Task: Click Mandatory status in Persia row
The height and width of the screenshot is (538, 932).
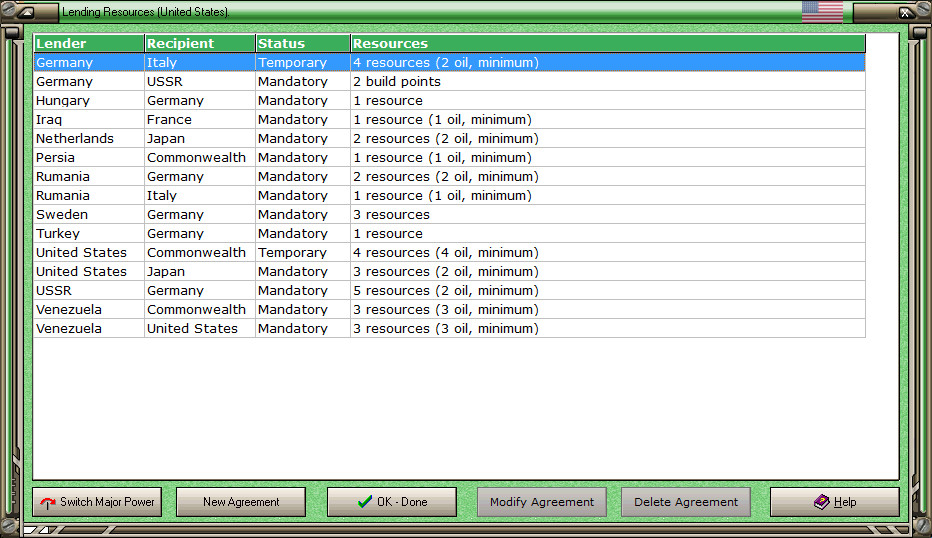Action: (303, 158)
